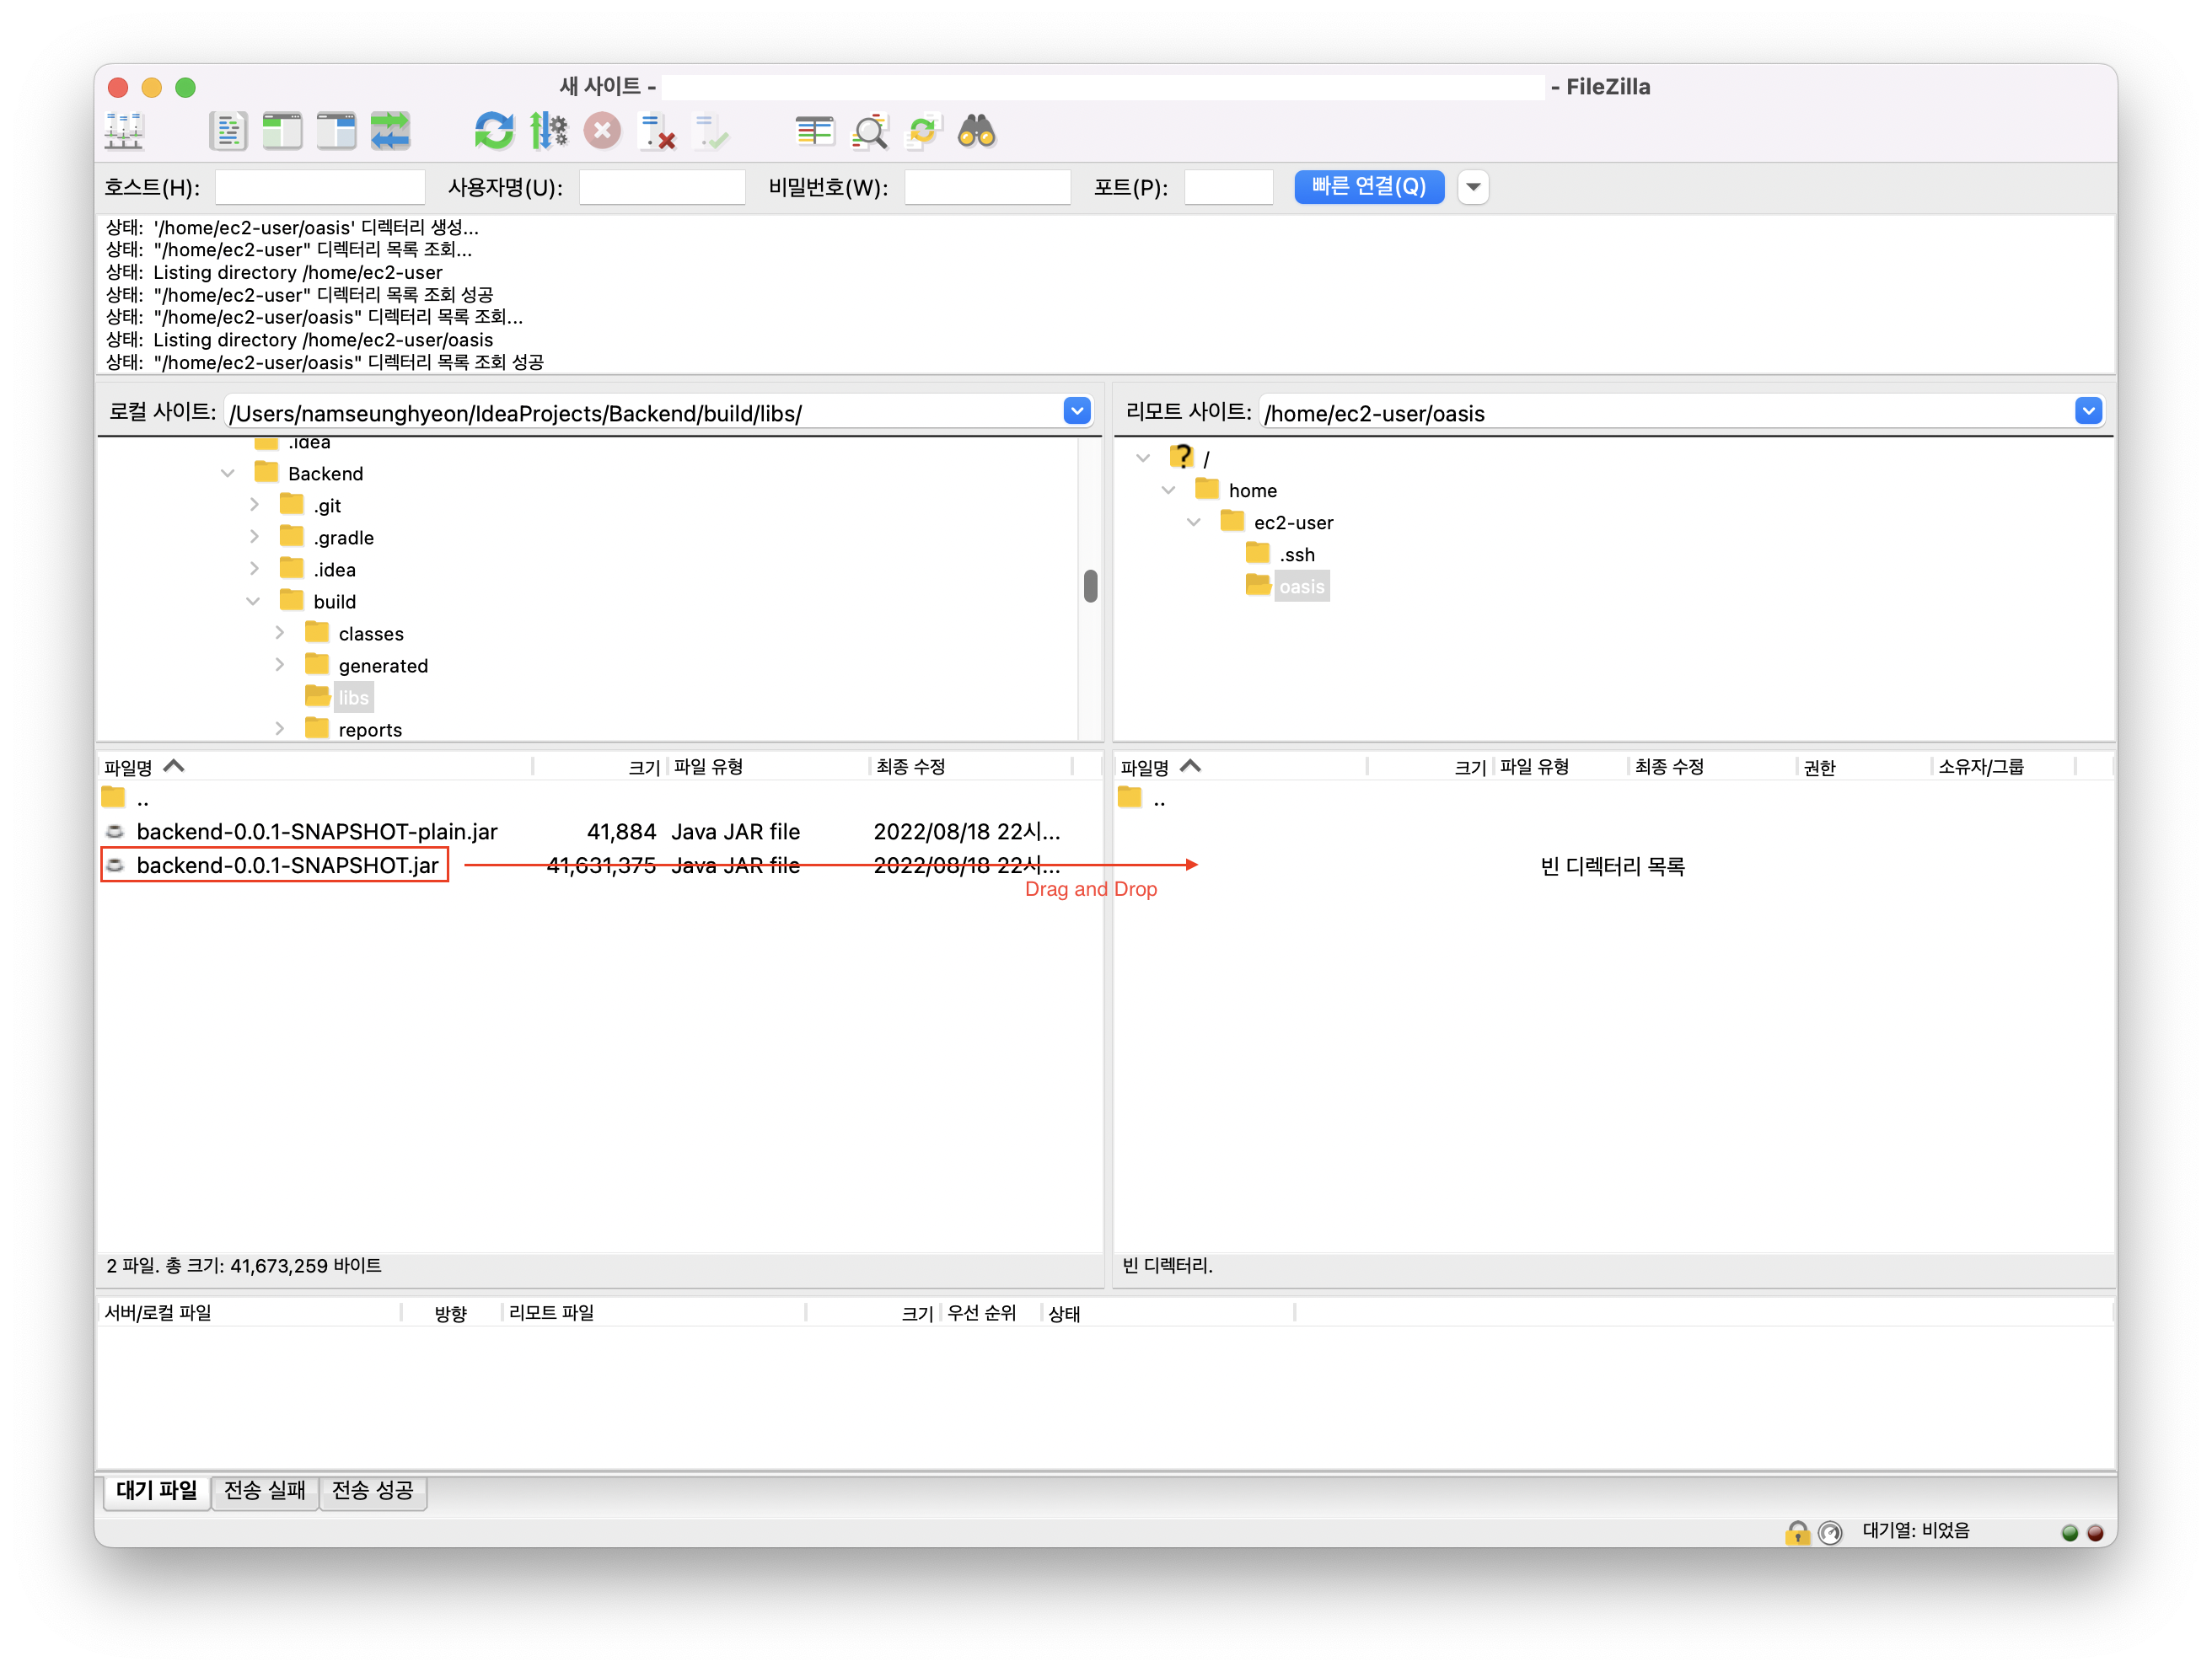2212x1672 pixels.
Task: Click the 방향 queue column header
Action: pyautogui.click(x=450, y=1313)
